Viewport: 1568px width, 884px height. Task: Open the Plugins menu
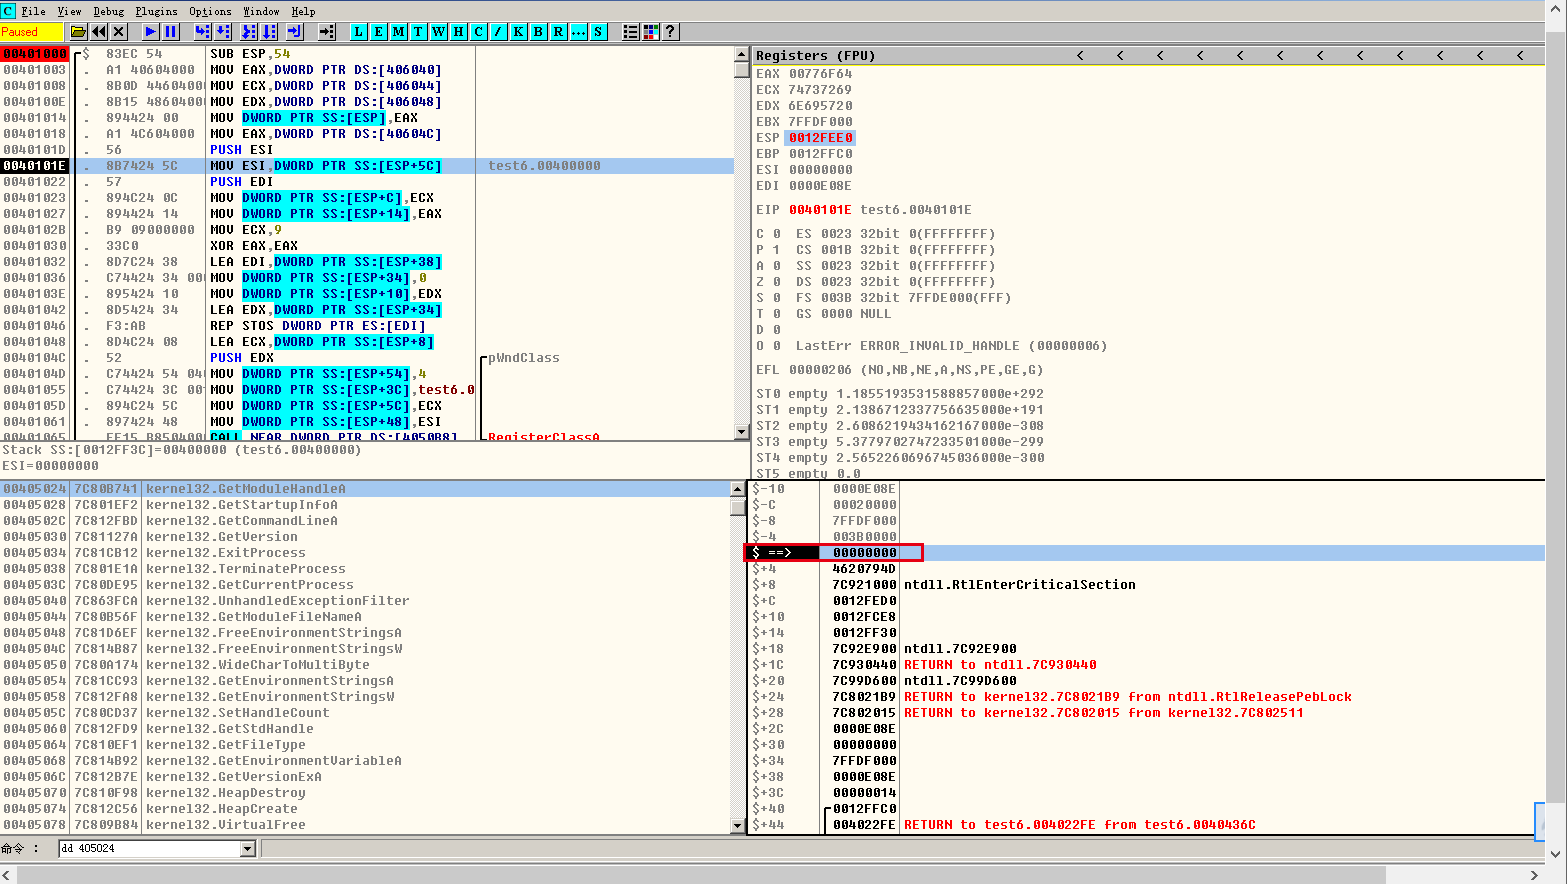(x=157, y=11)
